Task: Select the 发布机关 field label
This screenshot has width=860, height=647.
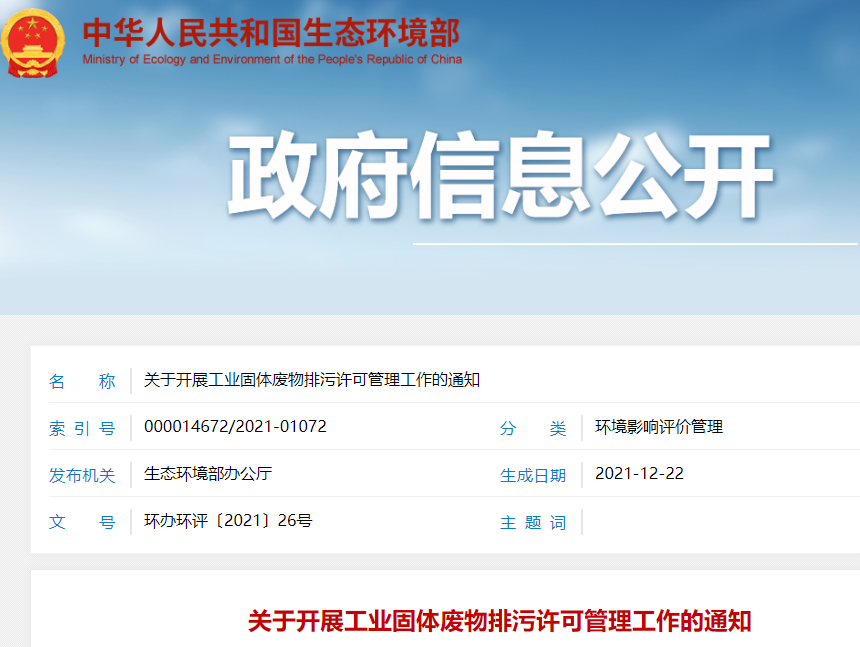Action: [x=82, y=475]
